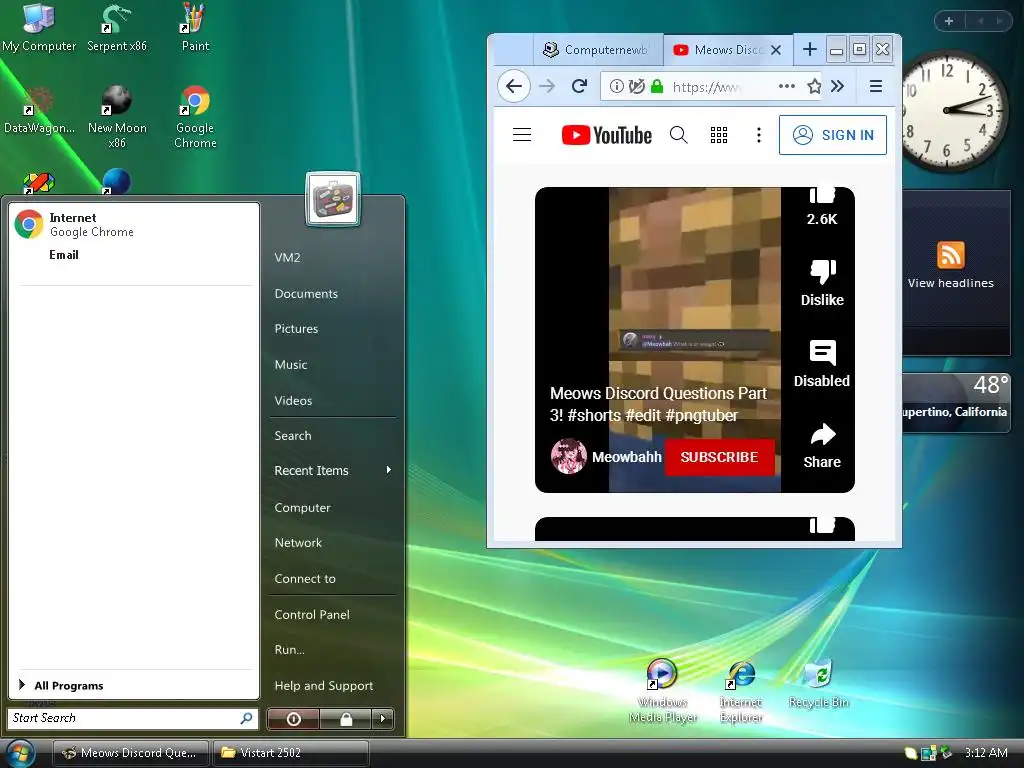Click the Start Search input box
This screenshot has height=768, width=1024.
[124, 718]
